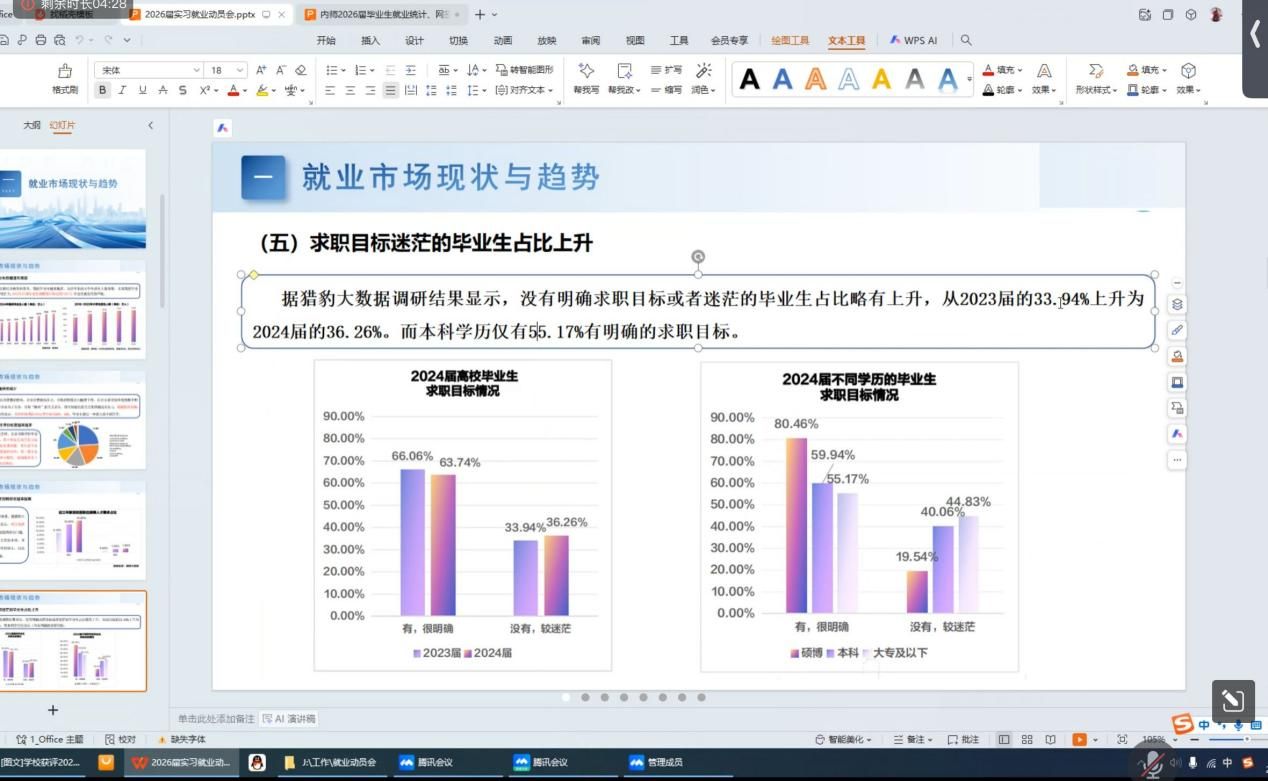The height and width of the screenshot is (781, 1268).
Task: Open the 插入 ribbon tab
Action: point(370,41)
